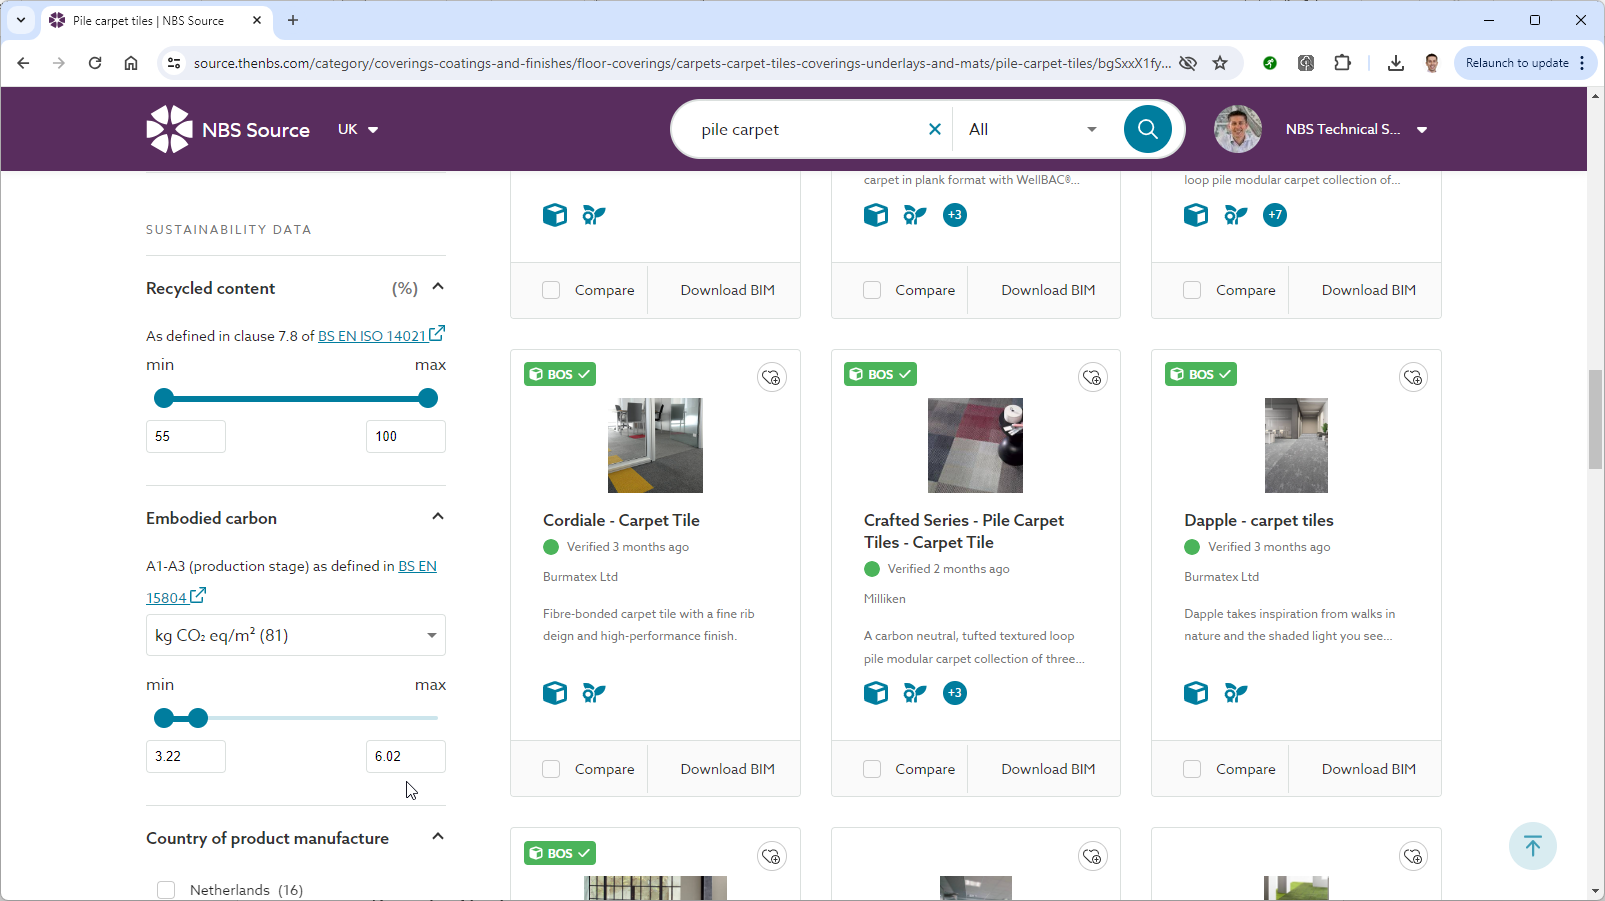Click the embodied carbon max field 6.02

(x=406, y=756)
